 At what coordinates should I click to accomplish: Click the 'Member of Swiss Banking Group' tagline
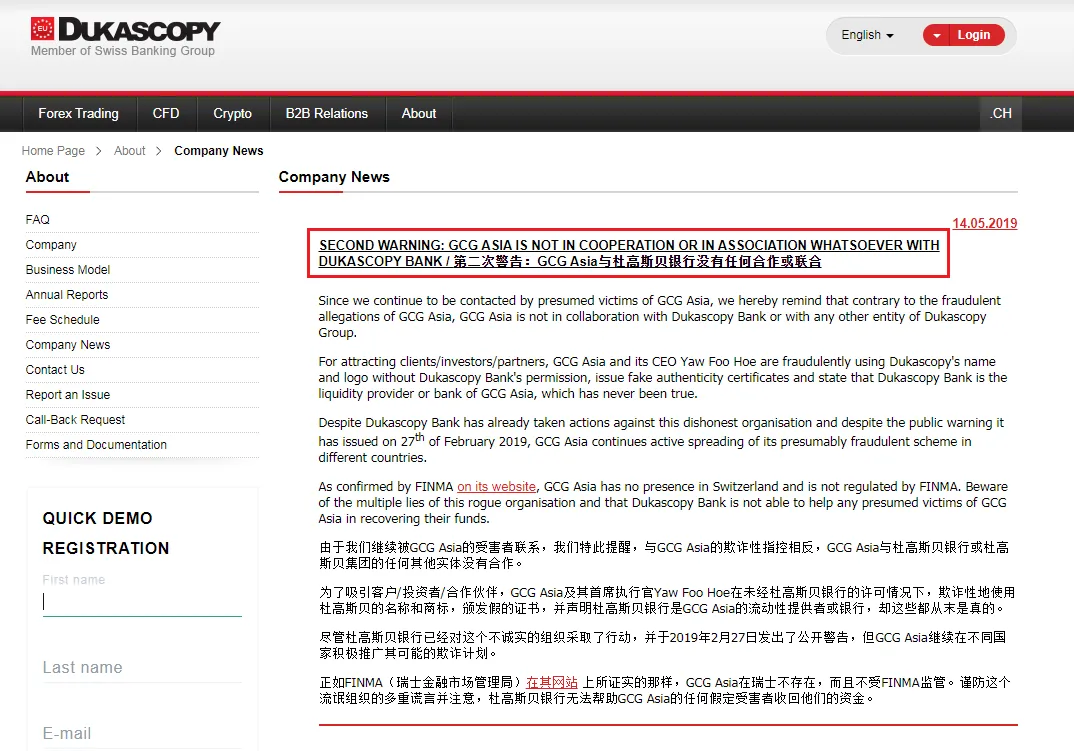click(123, 51)
